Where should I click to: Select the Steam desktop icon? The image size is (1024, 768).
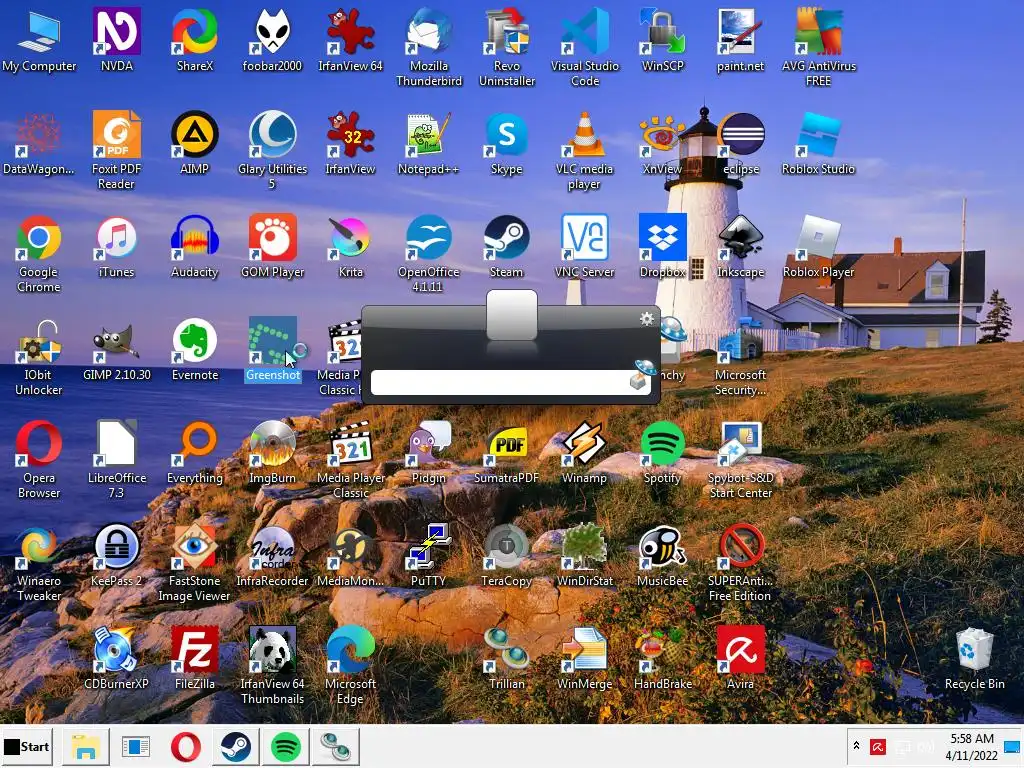(507, 246)
